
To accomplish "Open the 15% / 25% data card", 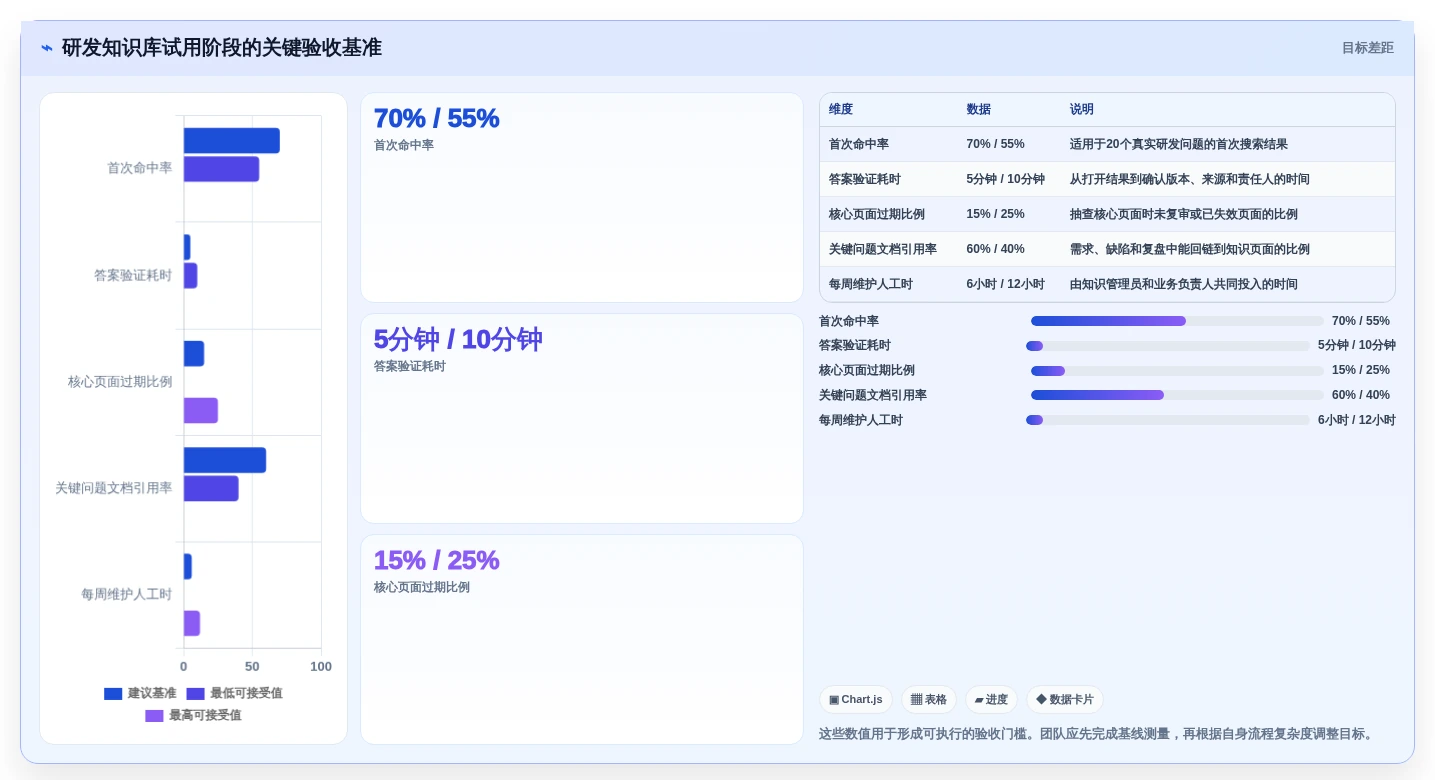I will tap(582, 639).
